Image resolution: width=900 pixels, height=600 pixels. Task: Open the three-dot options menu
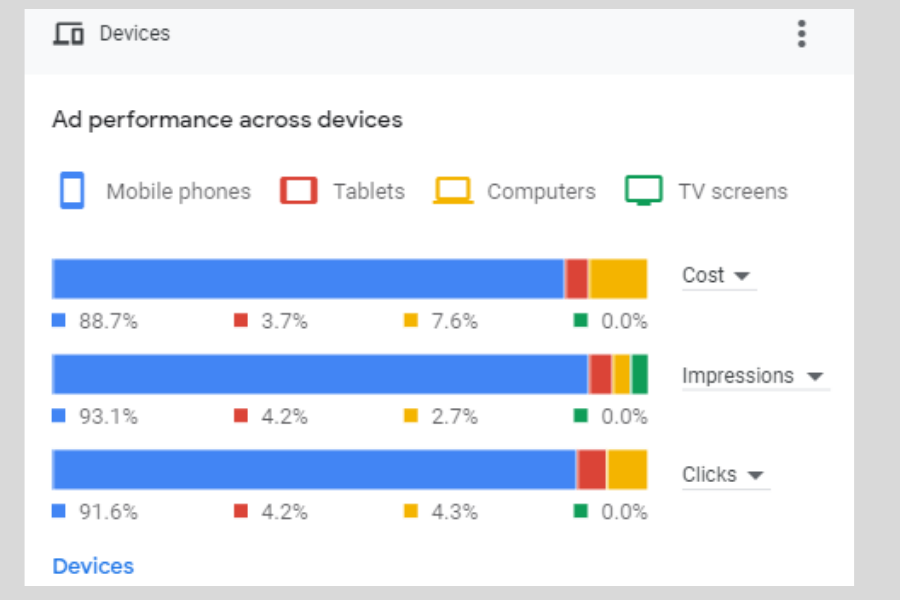click(800, 33)
